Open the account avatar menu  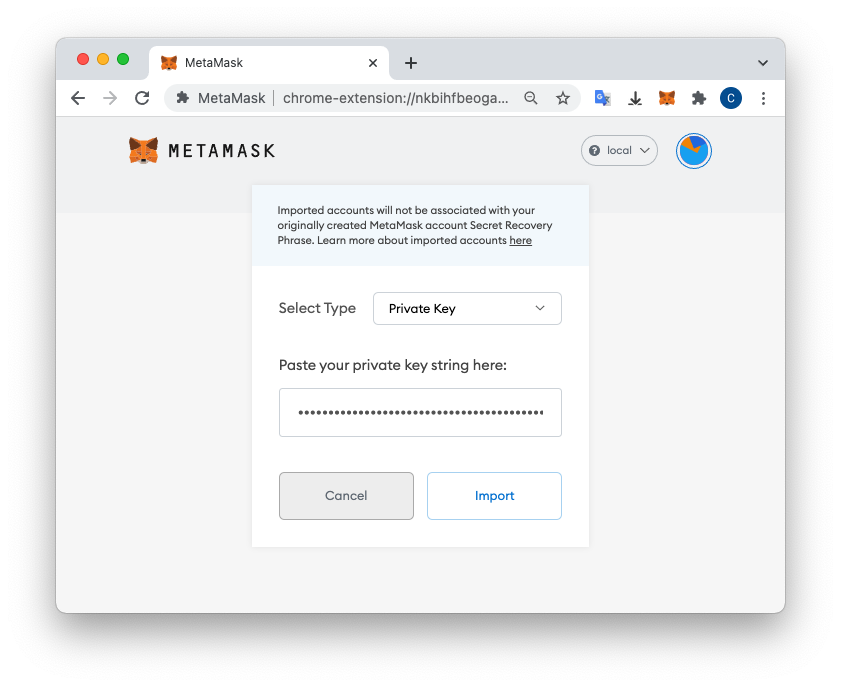(x=693, y=151)
